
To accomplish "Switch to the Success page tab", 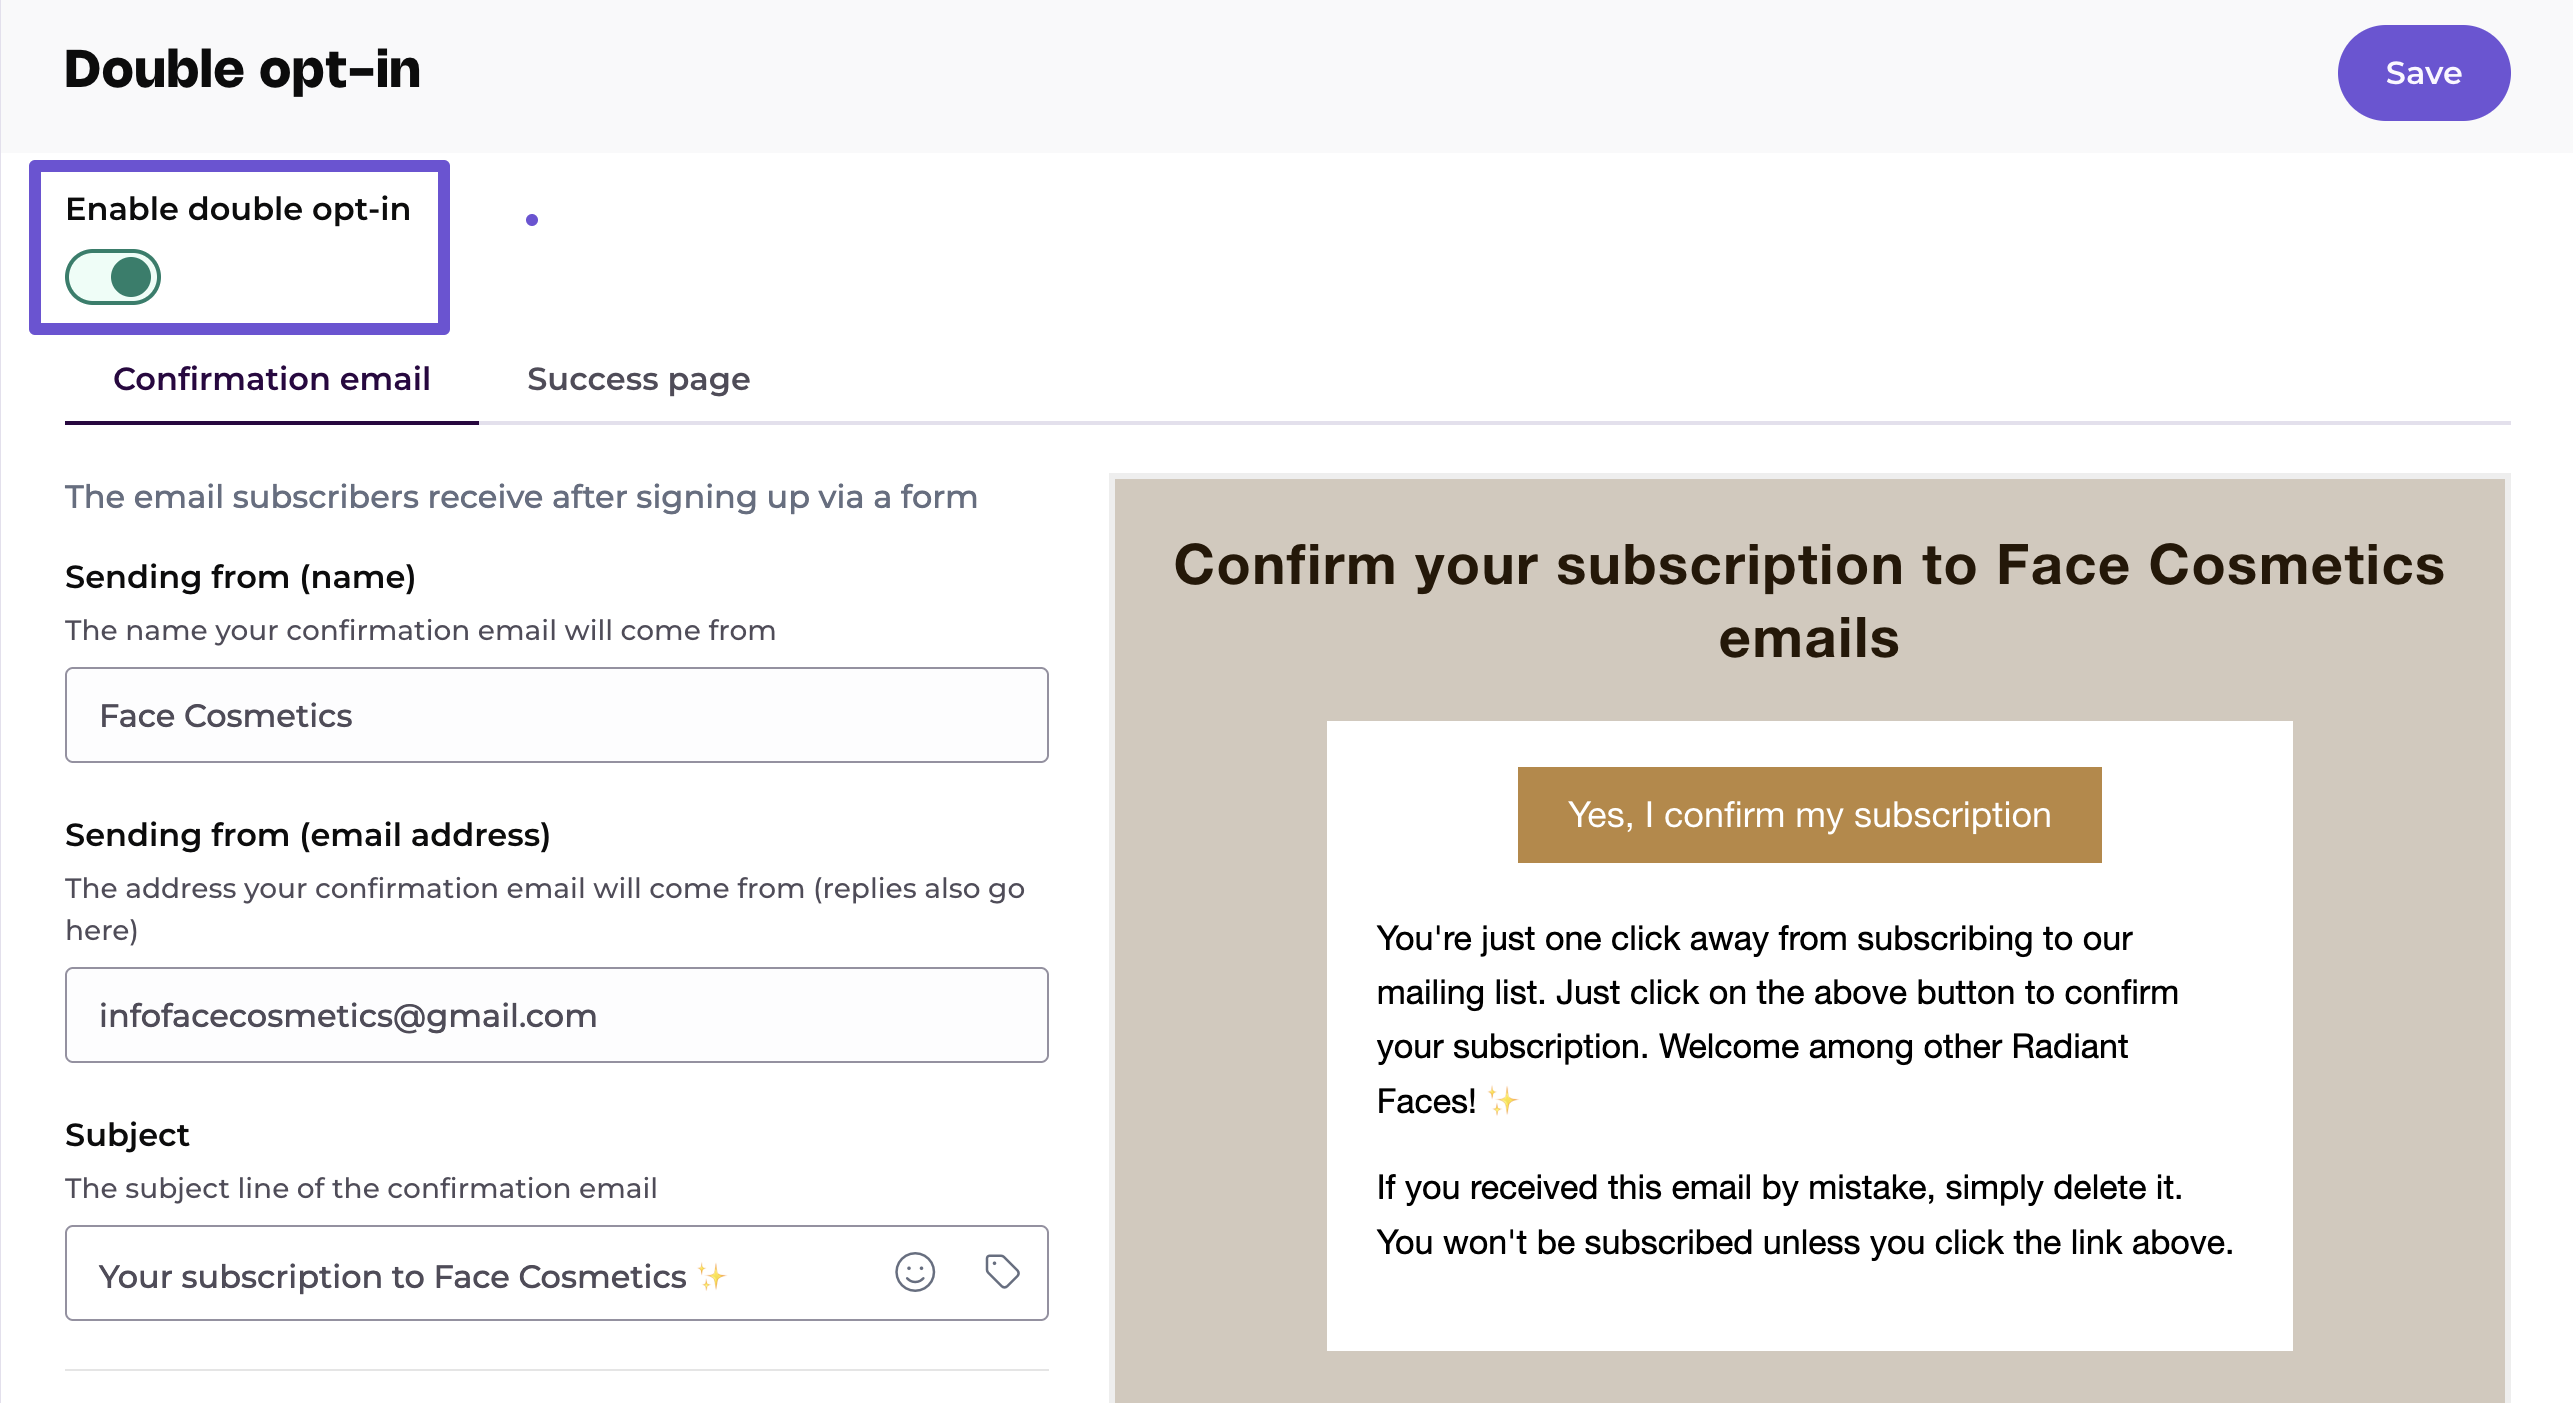I will coord(638,379).
